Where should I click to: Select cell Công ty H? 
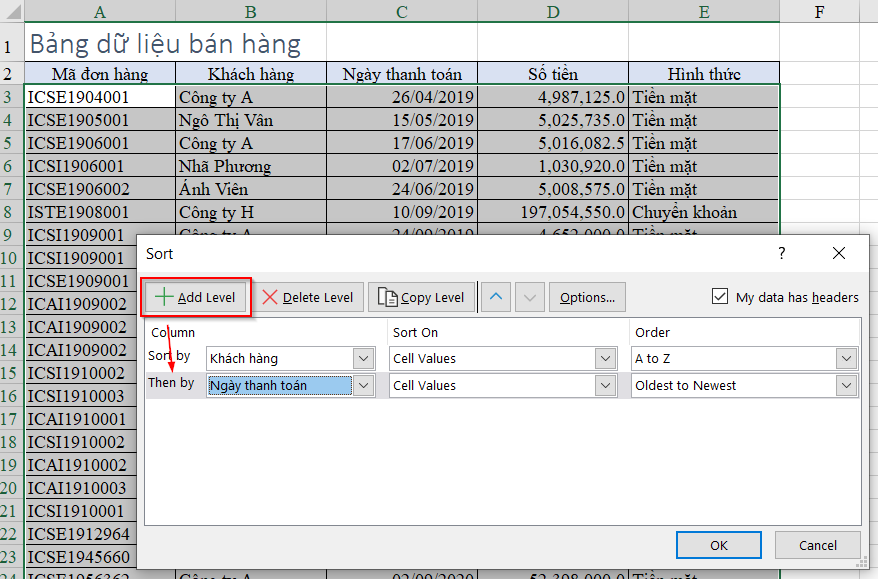[251, 212]
